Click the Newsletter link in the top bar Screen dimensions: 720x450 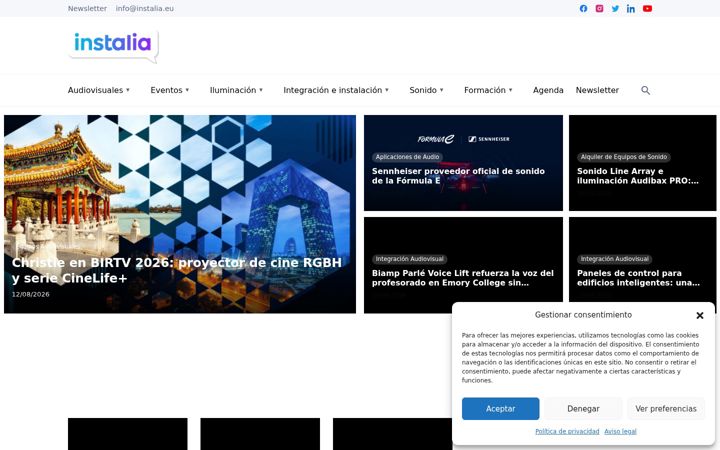tap(87, 8)
